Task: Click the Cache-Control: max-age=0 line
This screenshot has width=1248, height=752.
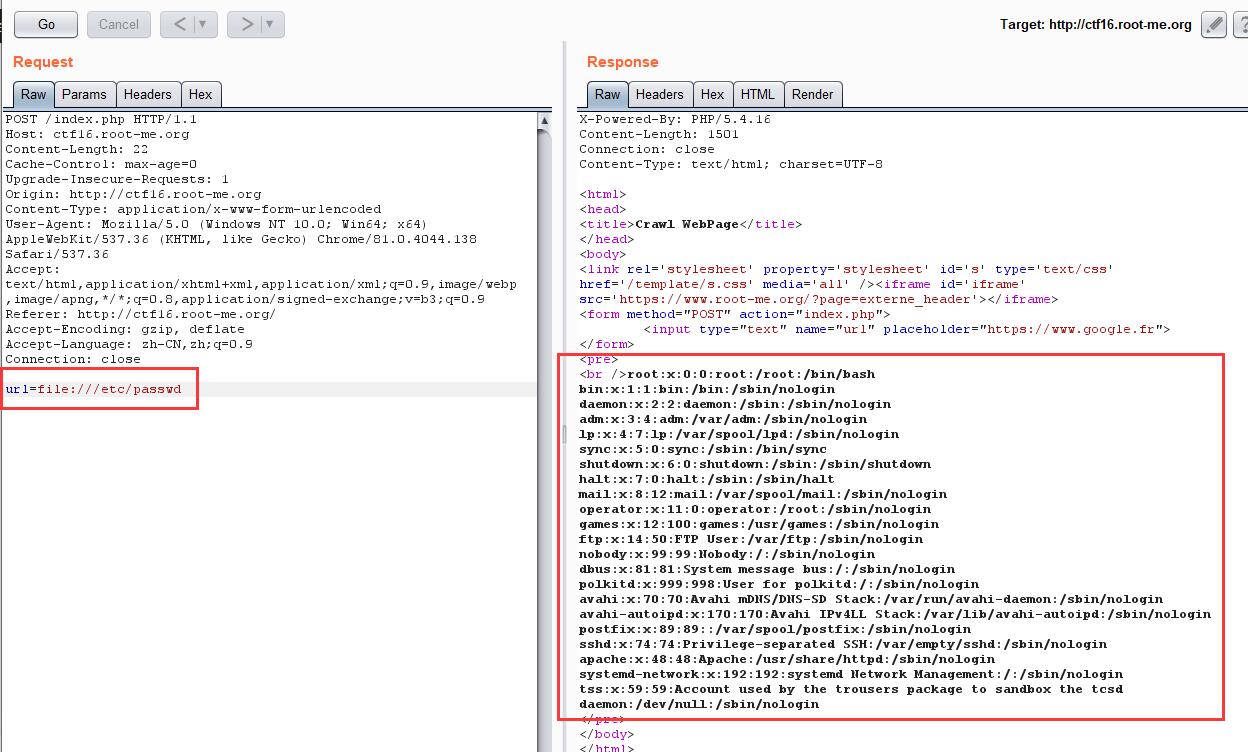Action: pos(101,164)
